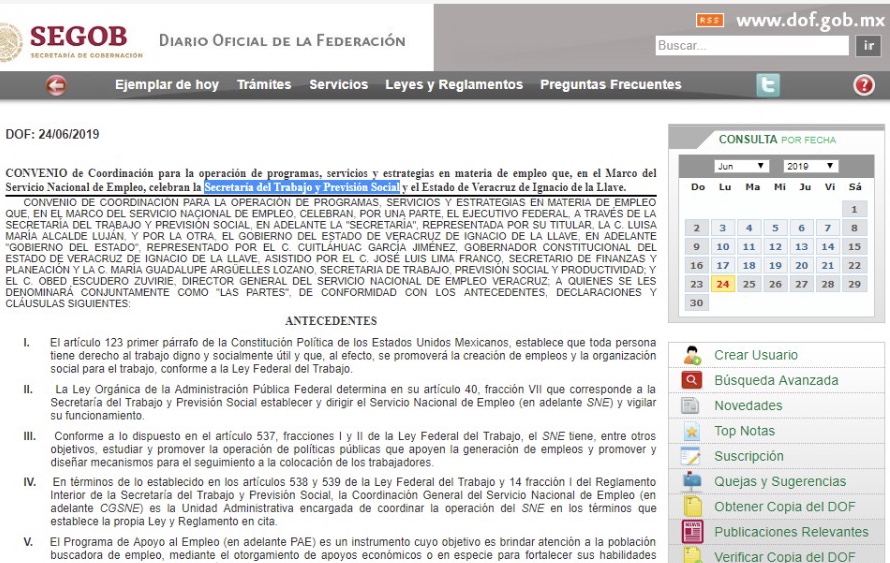This screenshot has width=890, height=563.
Task: Open Preguntas Frecuentes menu
Action: (x=611, y=85)
